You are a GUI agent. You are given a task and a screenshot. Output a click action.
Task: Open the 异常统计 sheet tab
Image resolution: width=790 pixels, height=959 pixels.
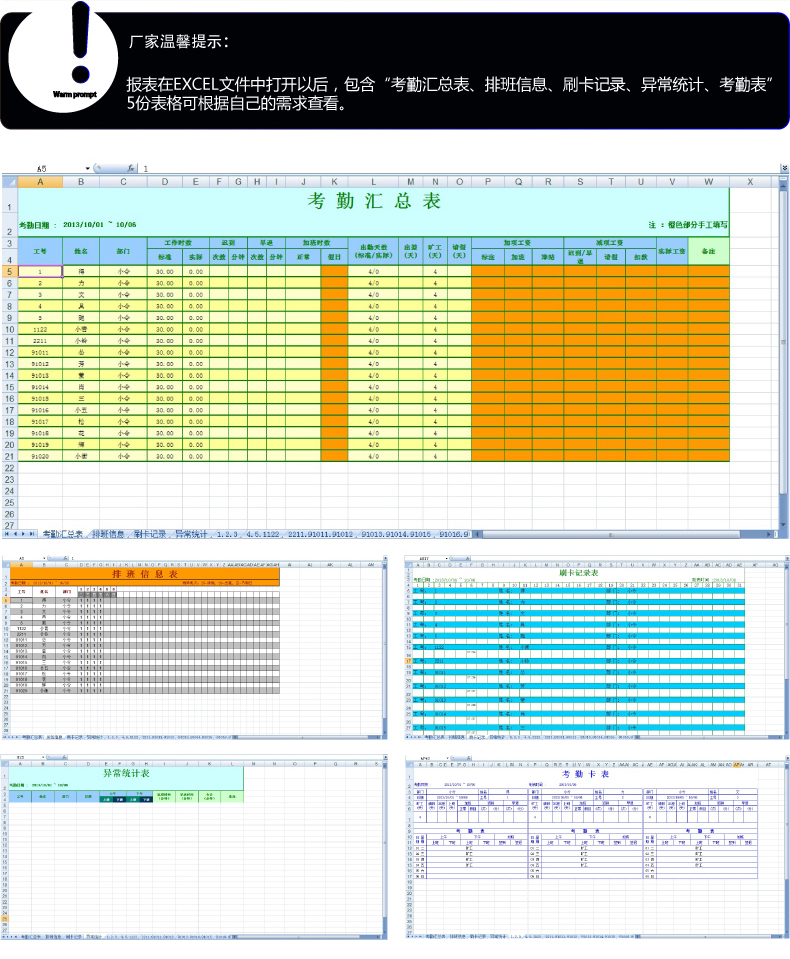[x=191, y=534]
